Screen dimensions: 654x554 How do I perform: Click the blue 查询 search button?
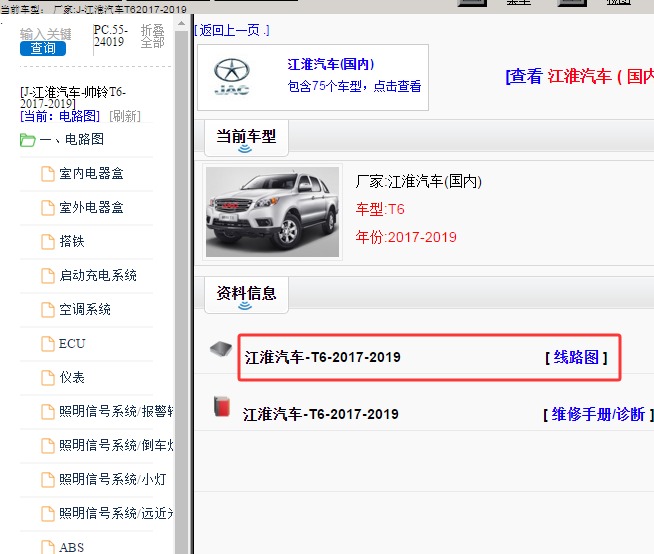coord(43,48)
